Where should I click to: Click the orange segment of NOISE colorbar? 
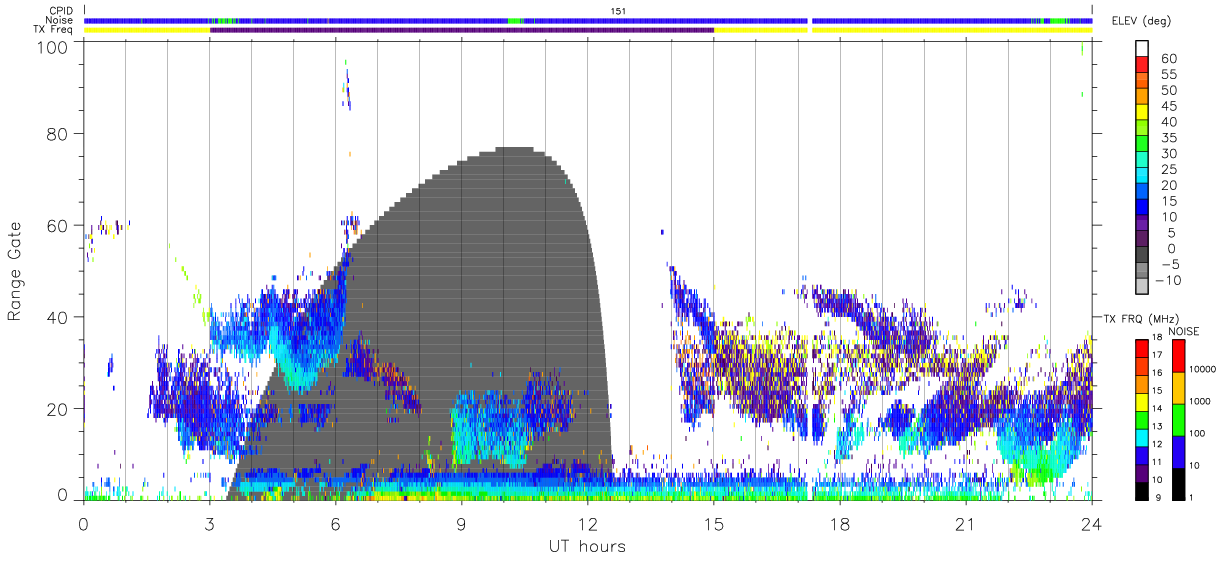(x=1178, y=387)
